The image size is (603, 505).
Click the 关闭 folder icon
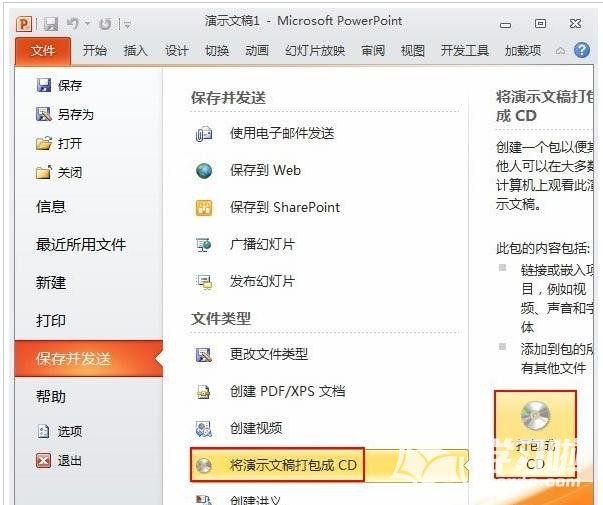coord(43,172)
